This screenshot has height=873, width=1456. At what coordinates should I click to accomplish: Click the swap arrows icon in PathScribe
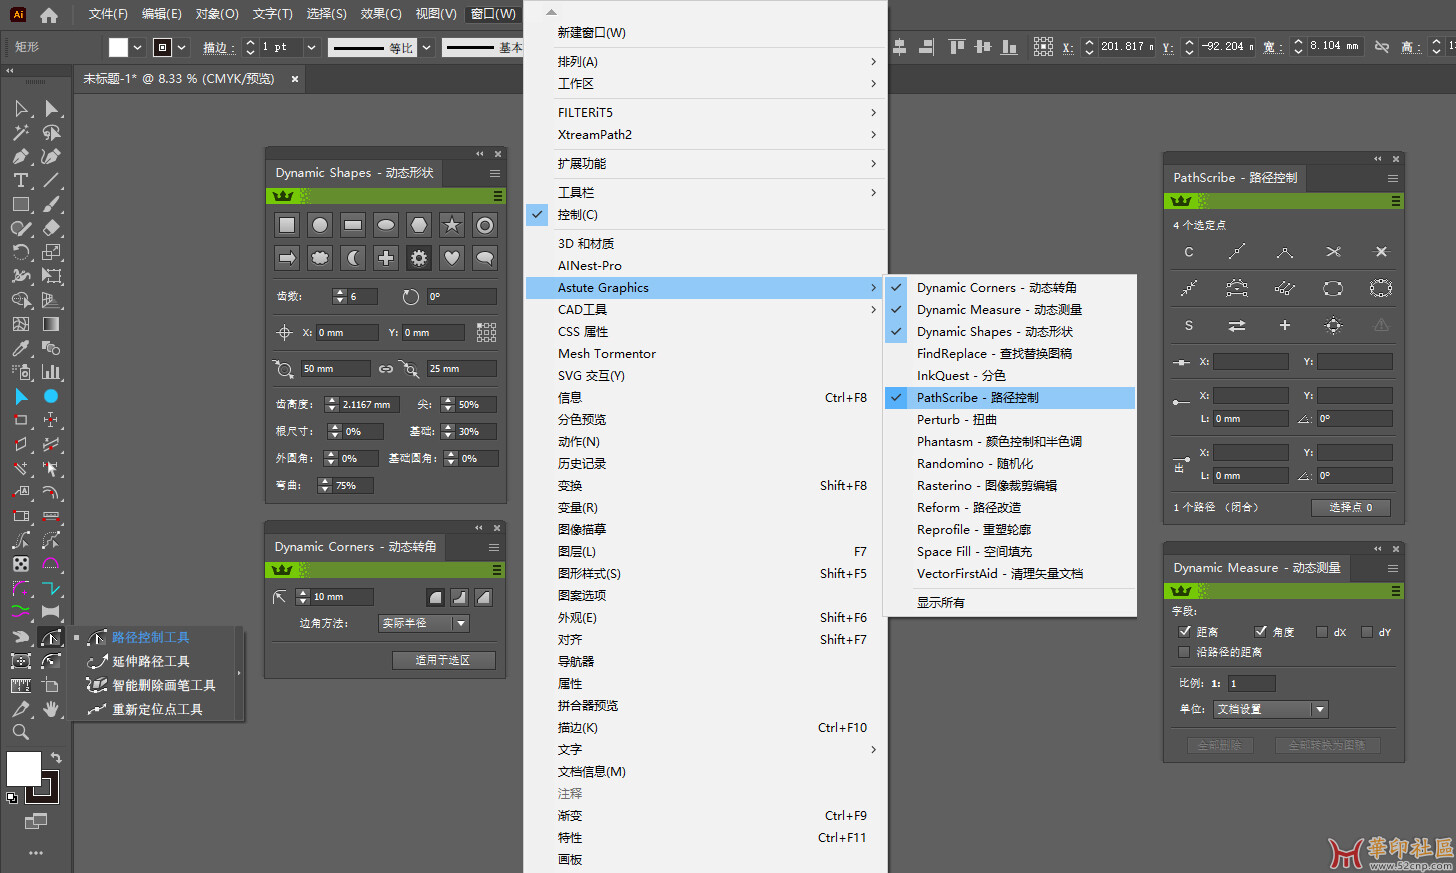click(1237, 325)
